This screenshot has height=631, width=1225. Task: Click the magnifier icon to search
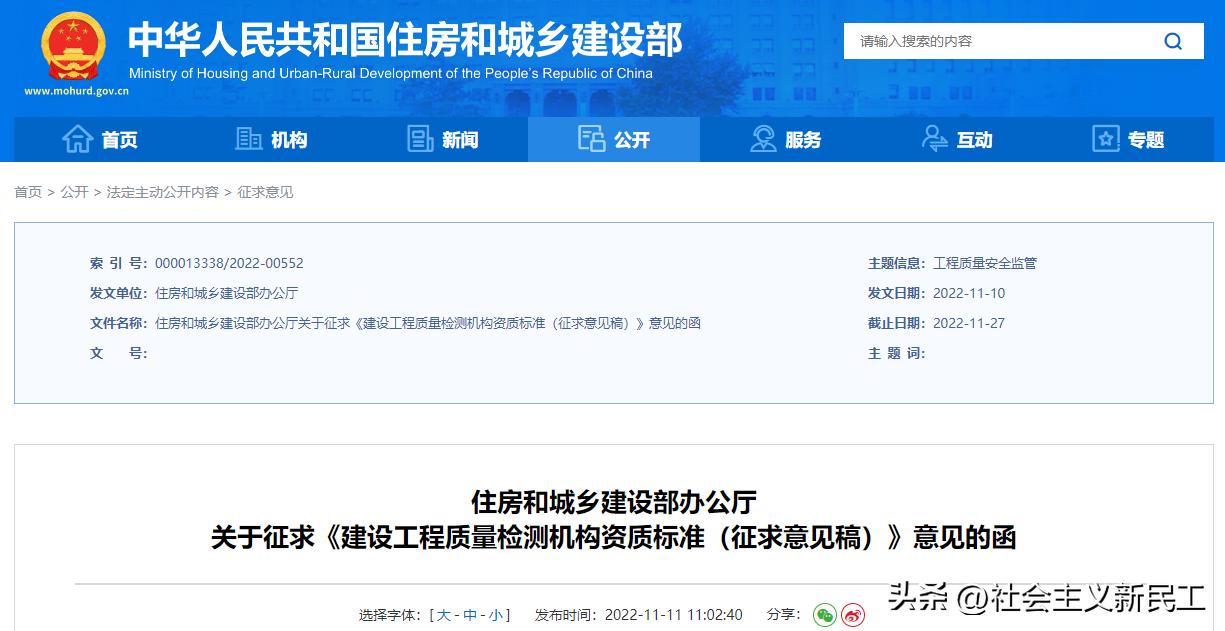[x=1172, y=41]
